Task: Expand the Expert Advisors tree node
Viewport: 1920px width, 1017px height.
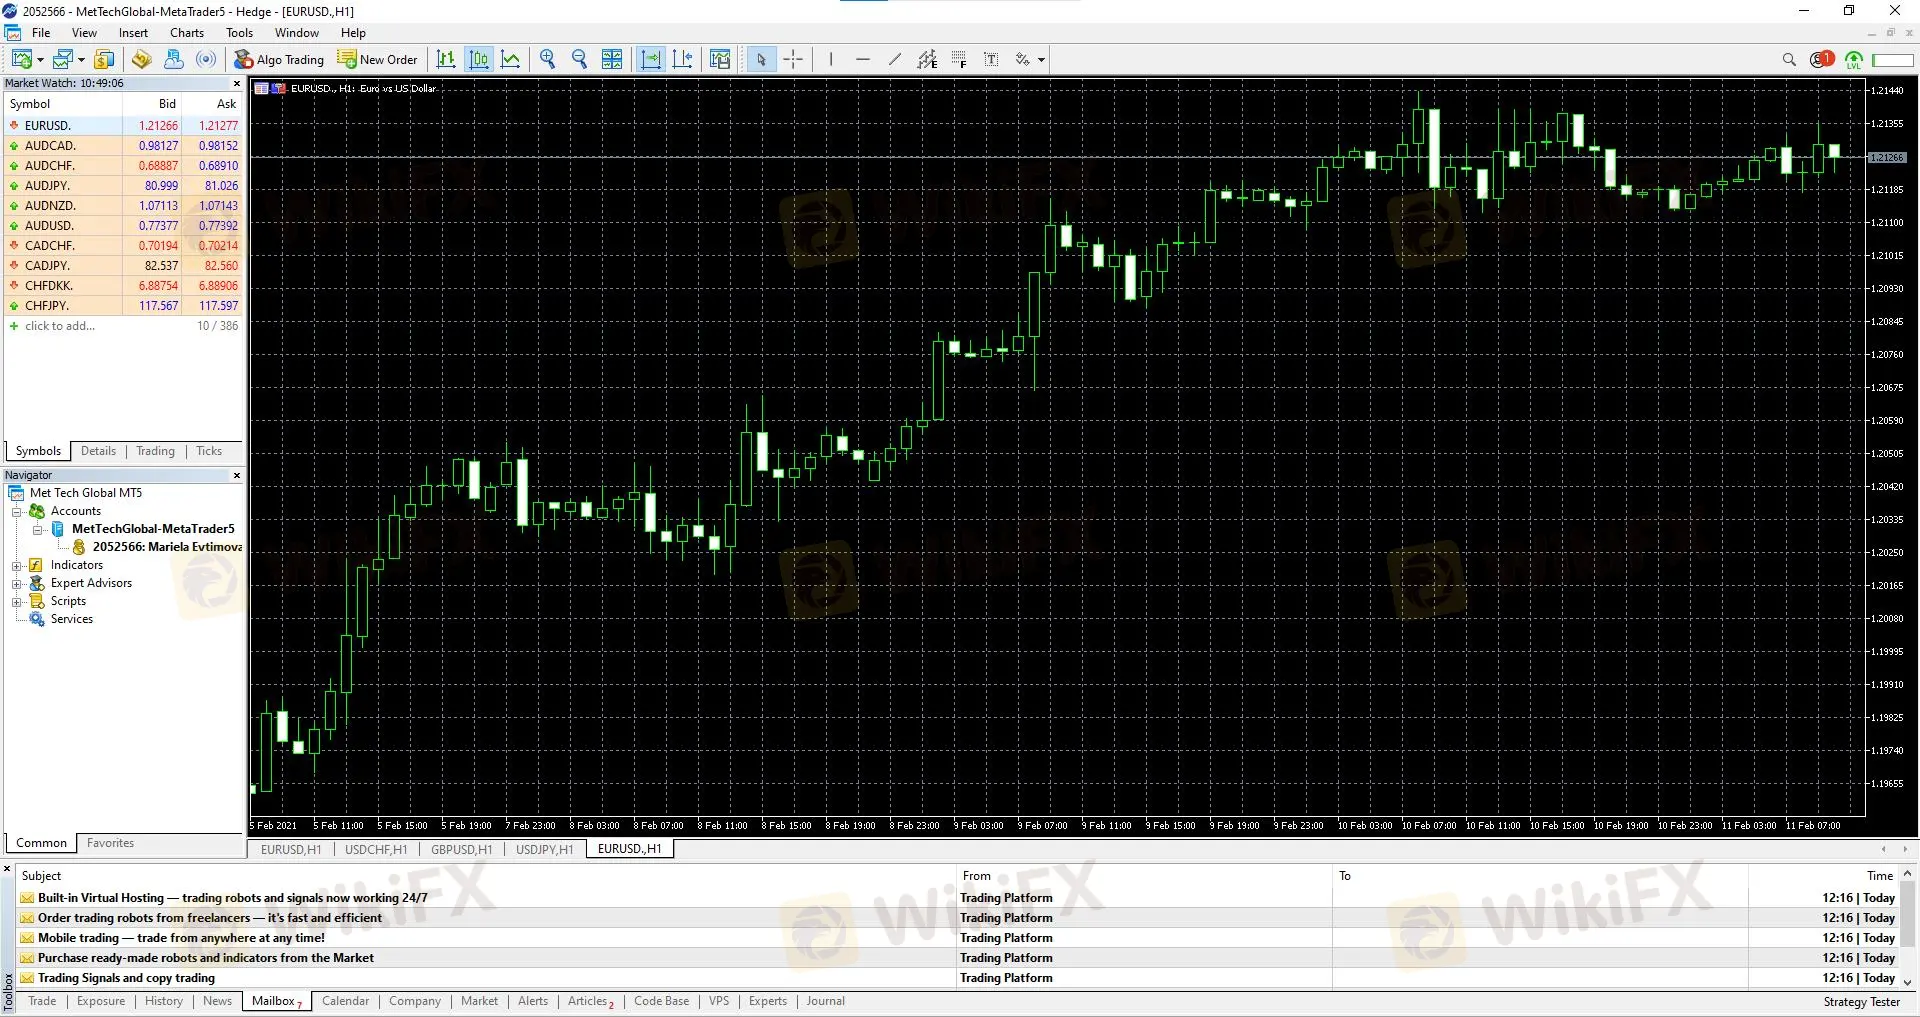Action: click(x=17, y=584)
